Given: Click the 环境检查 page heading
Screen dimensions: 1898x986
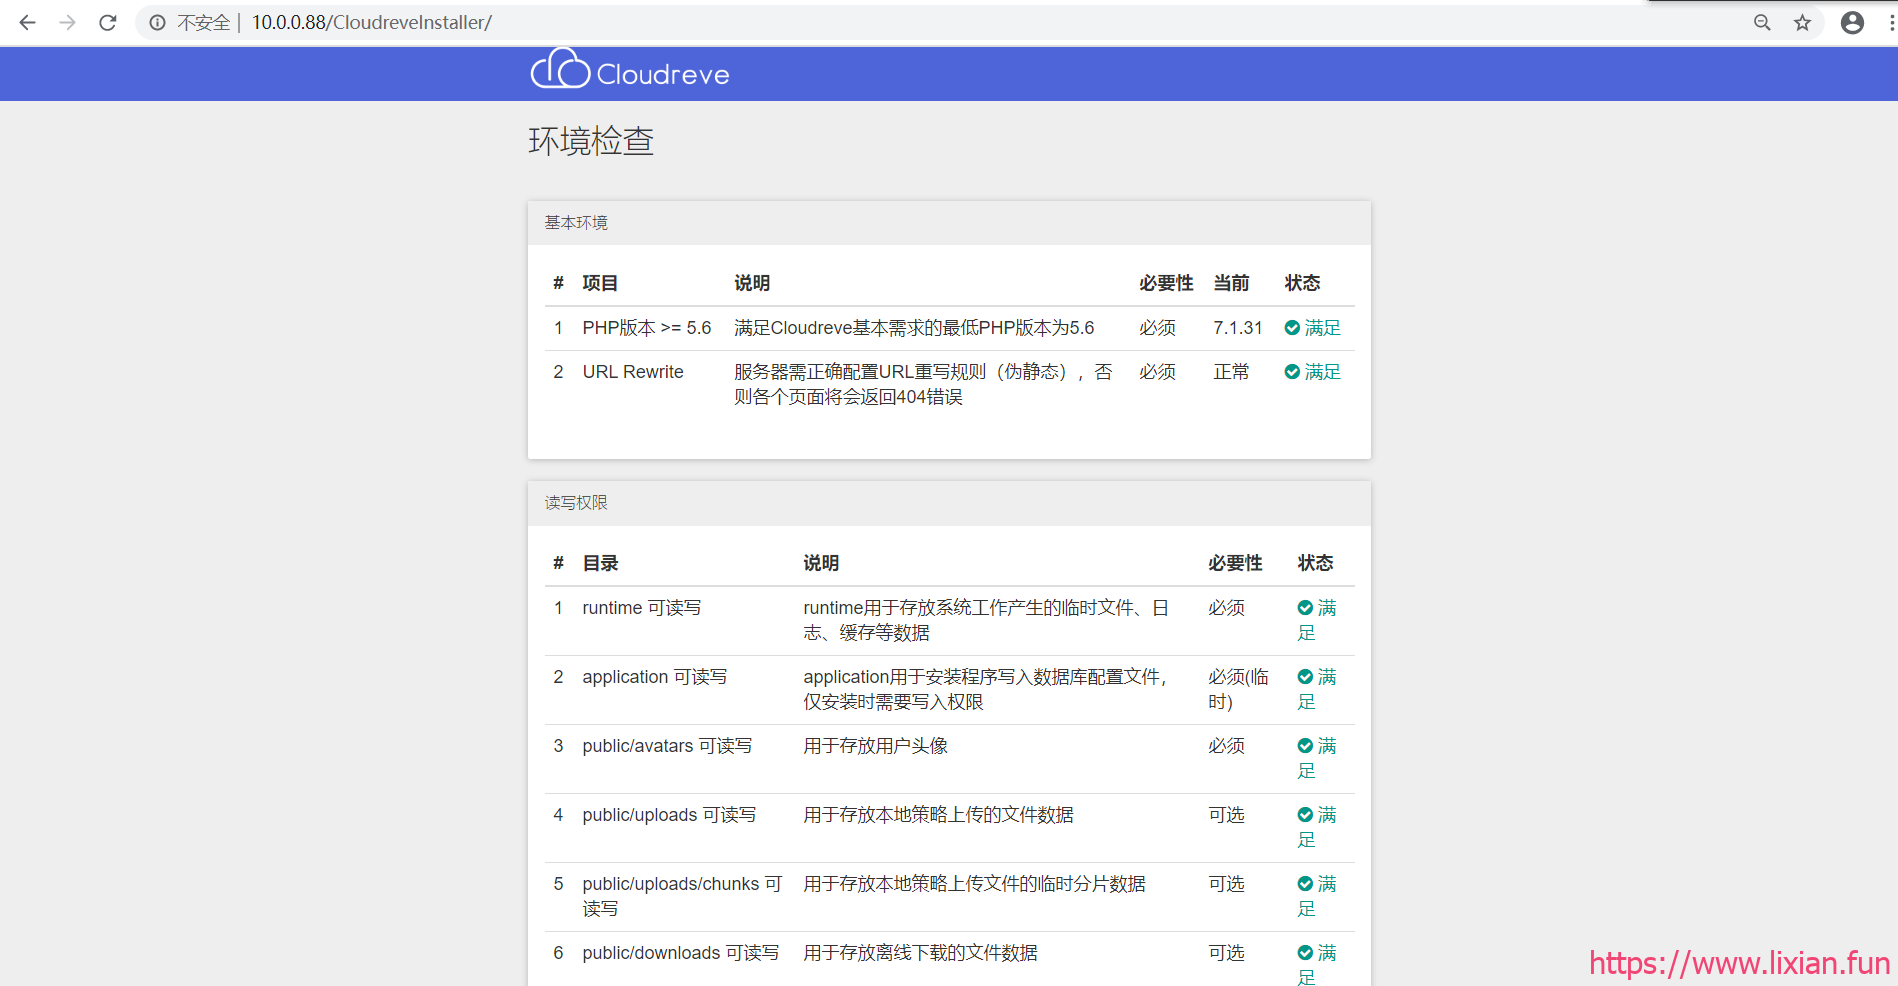Looking at the screenshot, I should click(591, 141).
